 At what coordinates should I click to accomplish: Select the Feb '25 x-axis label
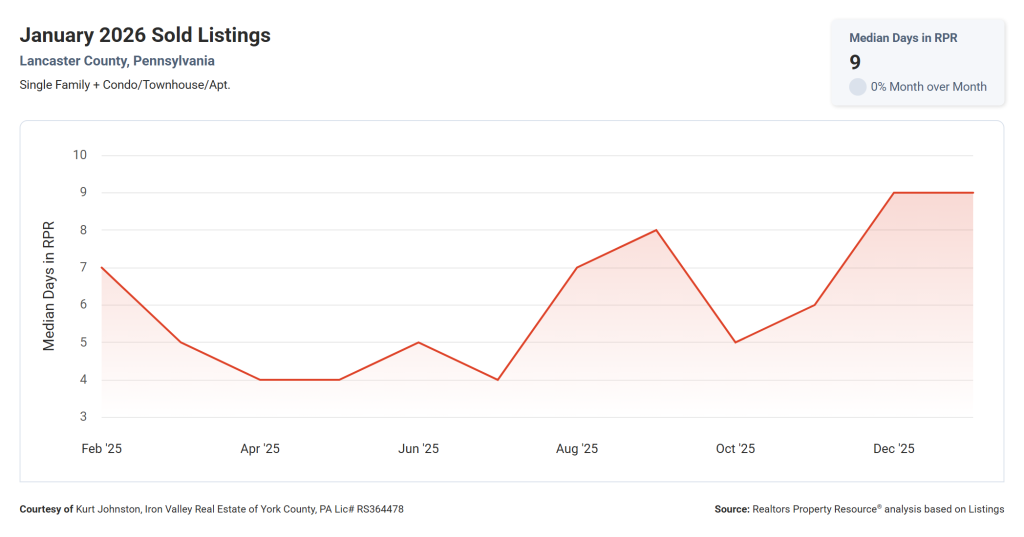(x=102, y=449)
